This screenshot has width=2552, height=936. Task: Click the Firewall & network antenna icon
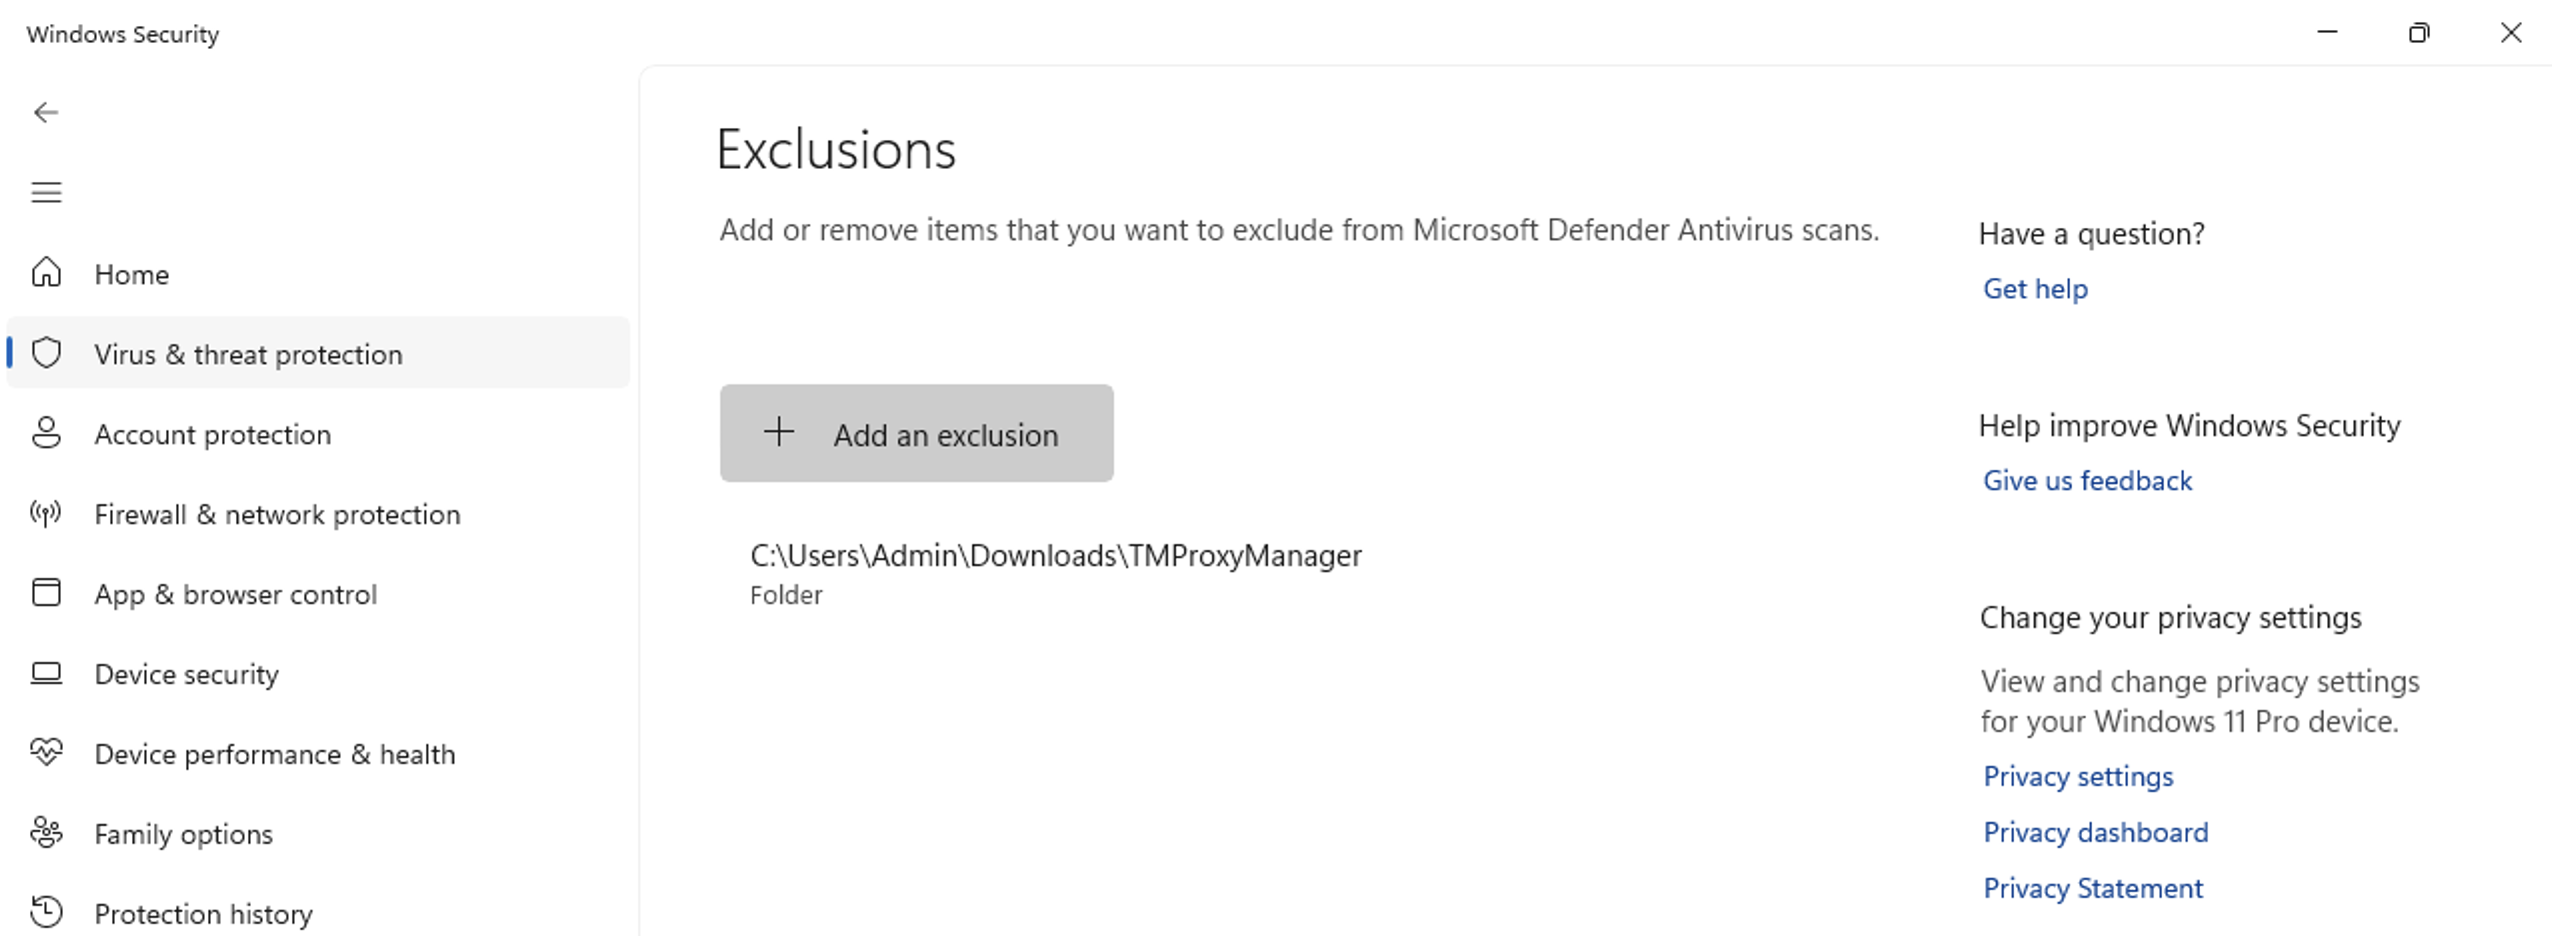tap(46, 513)
